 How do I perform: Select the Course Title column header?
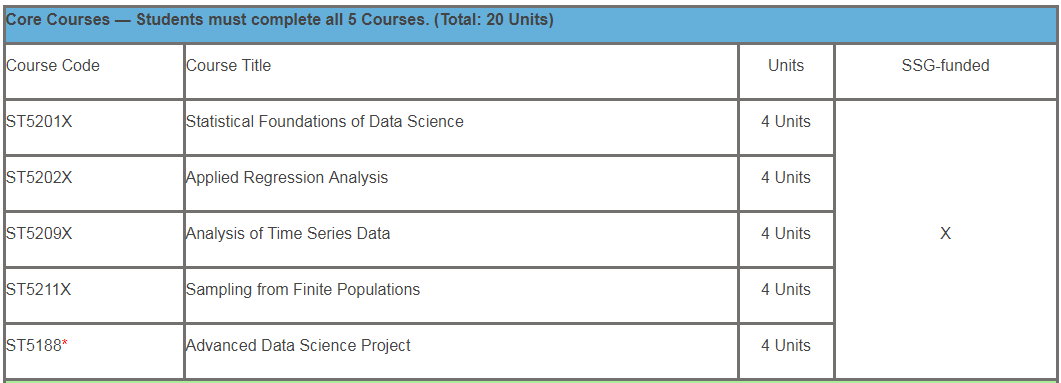click(229, 66)
